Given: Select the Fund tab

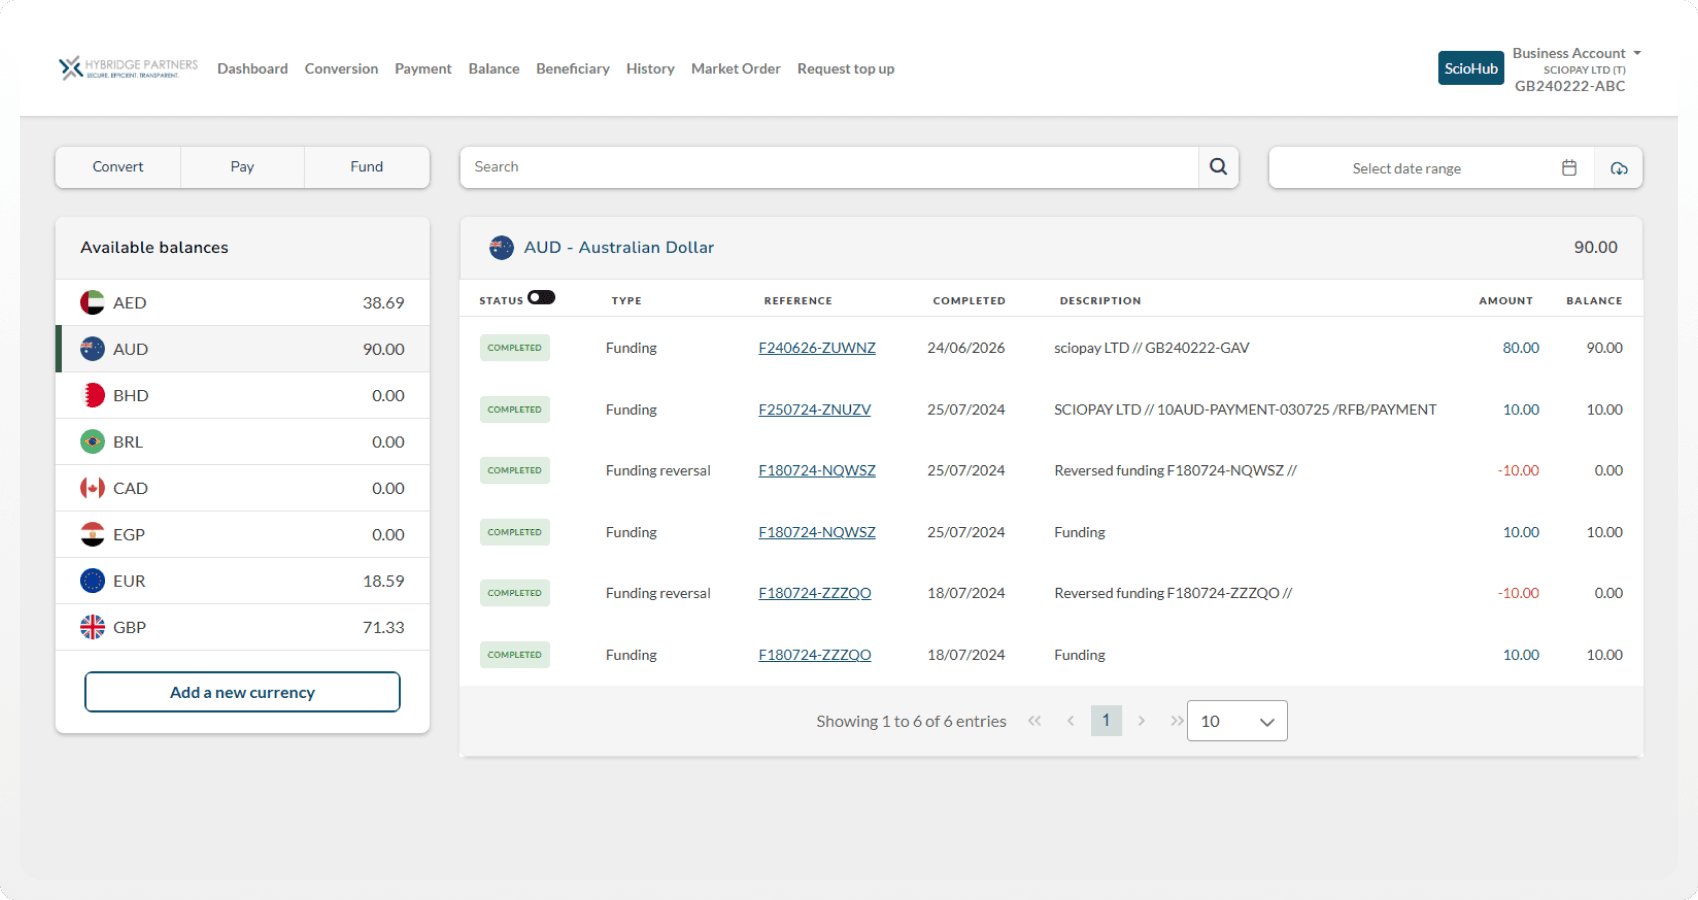Looking at the screenshot, I should click(367, 167).
